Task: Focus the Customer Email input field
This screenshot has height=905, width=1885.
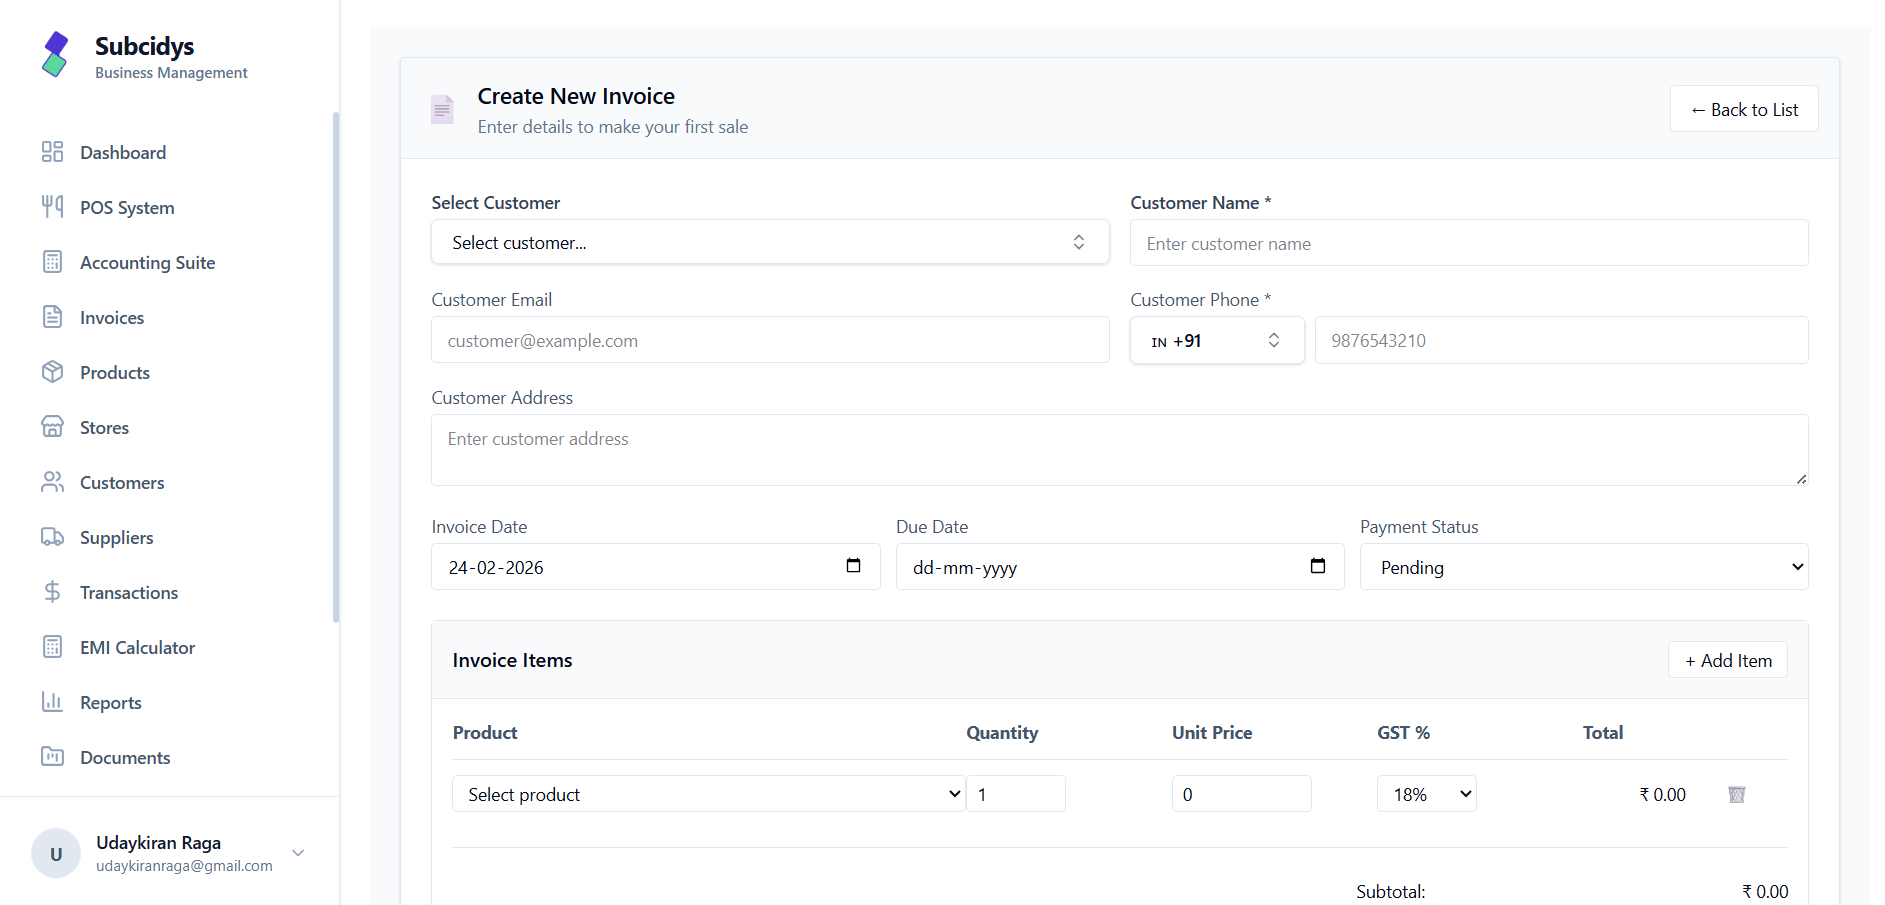Action: (770, 340)
